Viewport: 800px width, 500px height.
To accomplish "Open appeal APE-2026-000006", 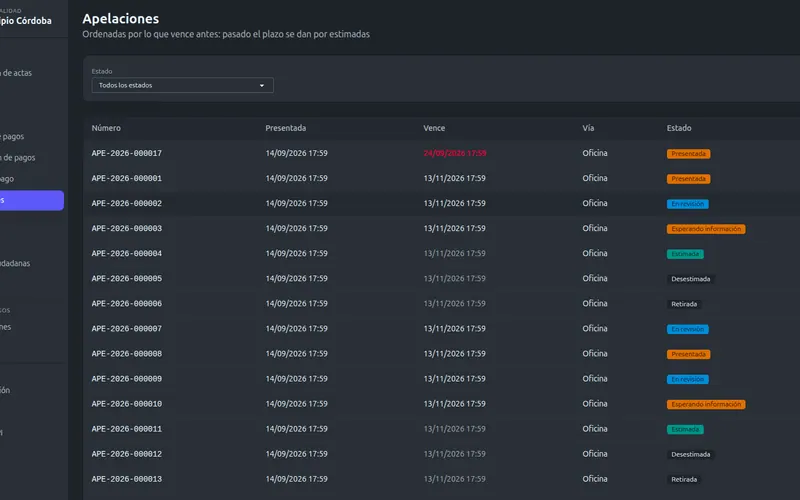I will 127,304.
